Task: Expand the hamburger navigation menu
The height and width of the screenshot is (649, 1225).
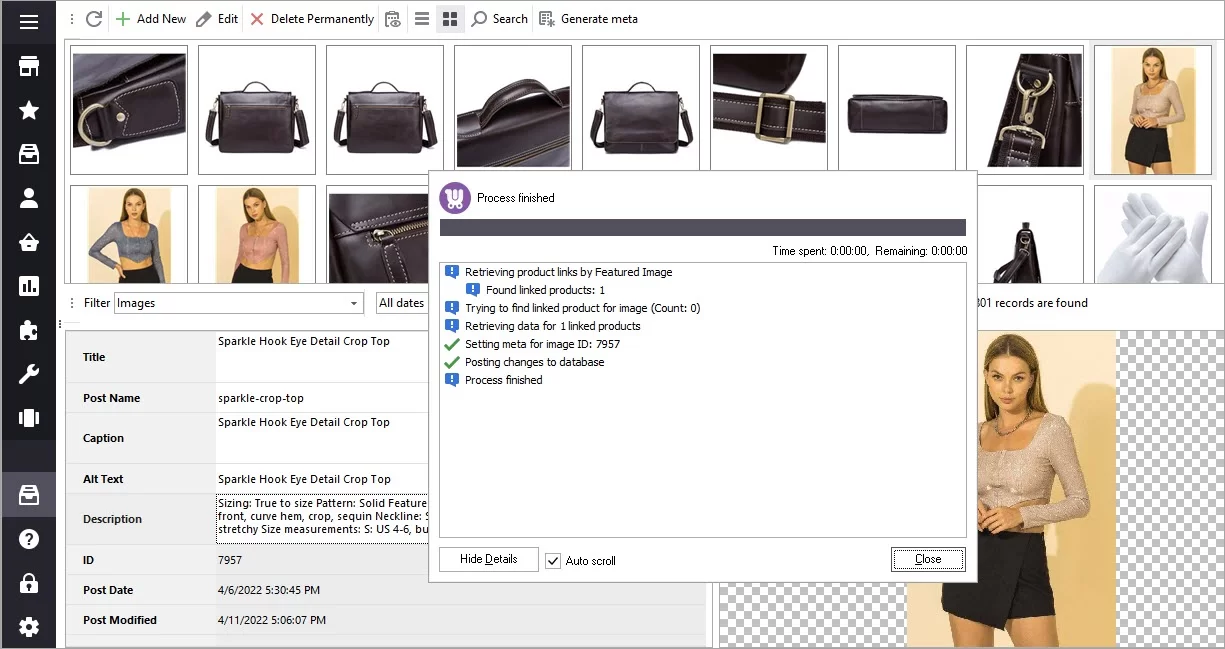Action: click(28, 20)
